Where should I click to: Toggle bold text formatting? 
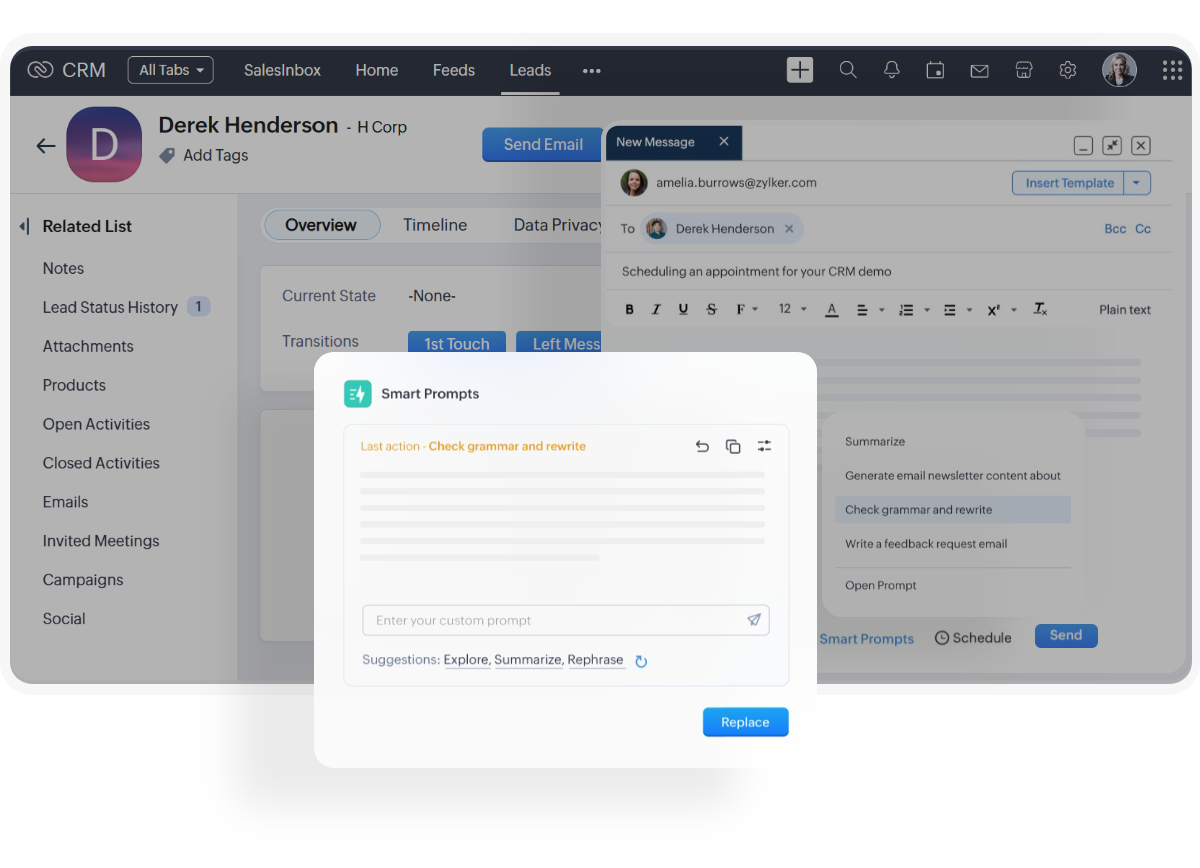point(629,310)
